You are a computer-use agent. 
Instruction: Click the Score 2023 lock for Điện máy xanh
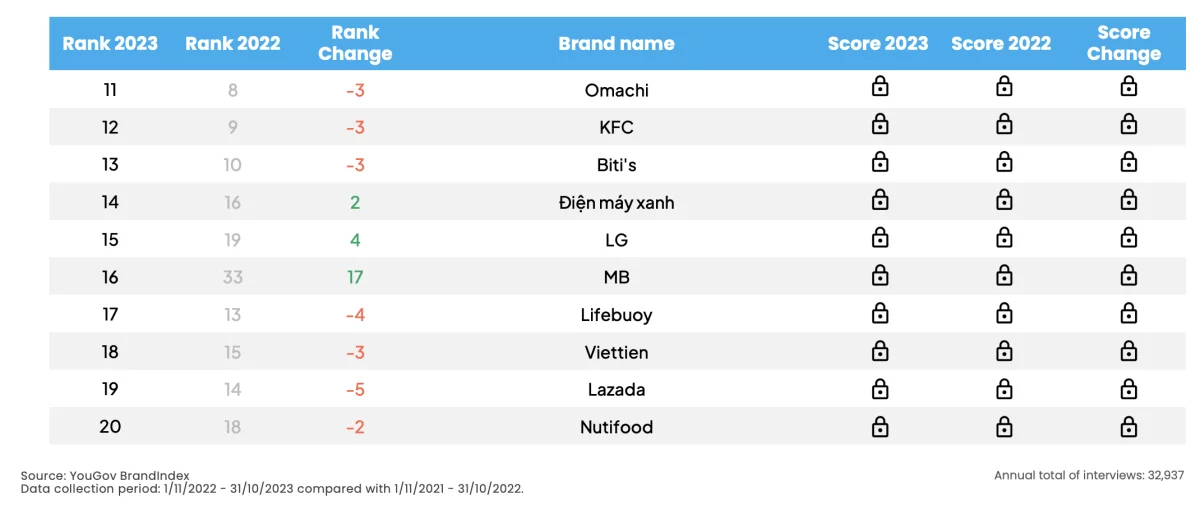[x=880, y=200]
